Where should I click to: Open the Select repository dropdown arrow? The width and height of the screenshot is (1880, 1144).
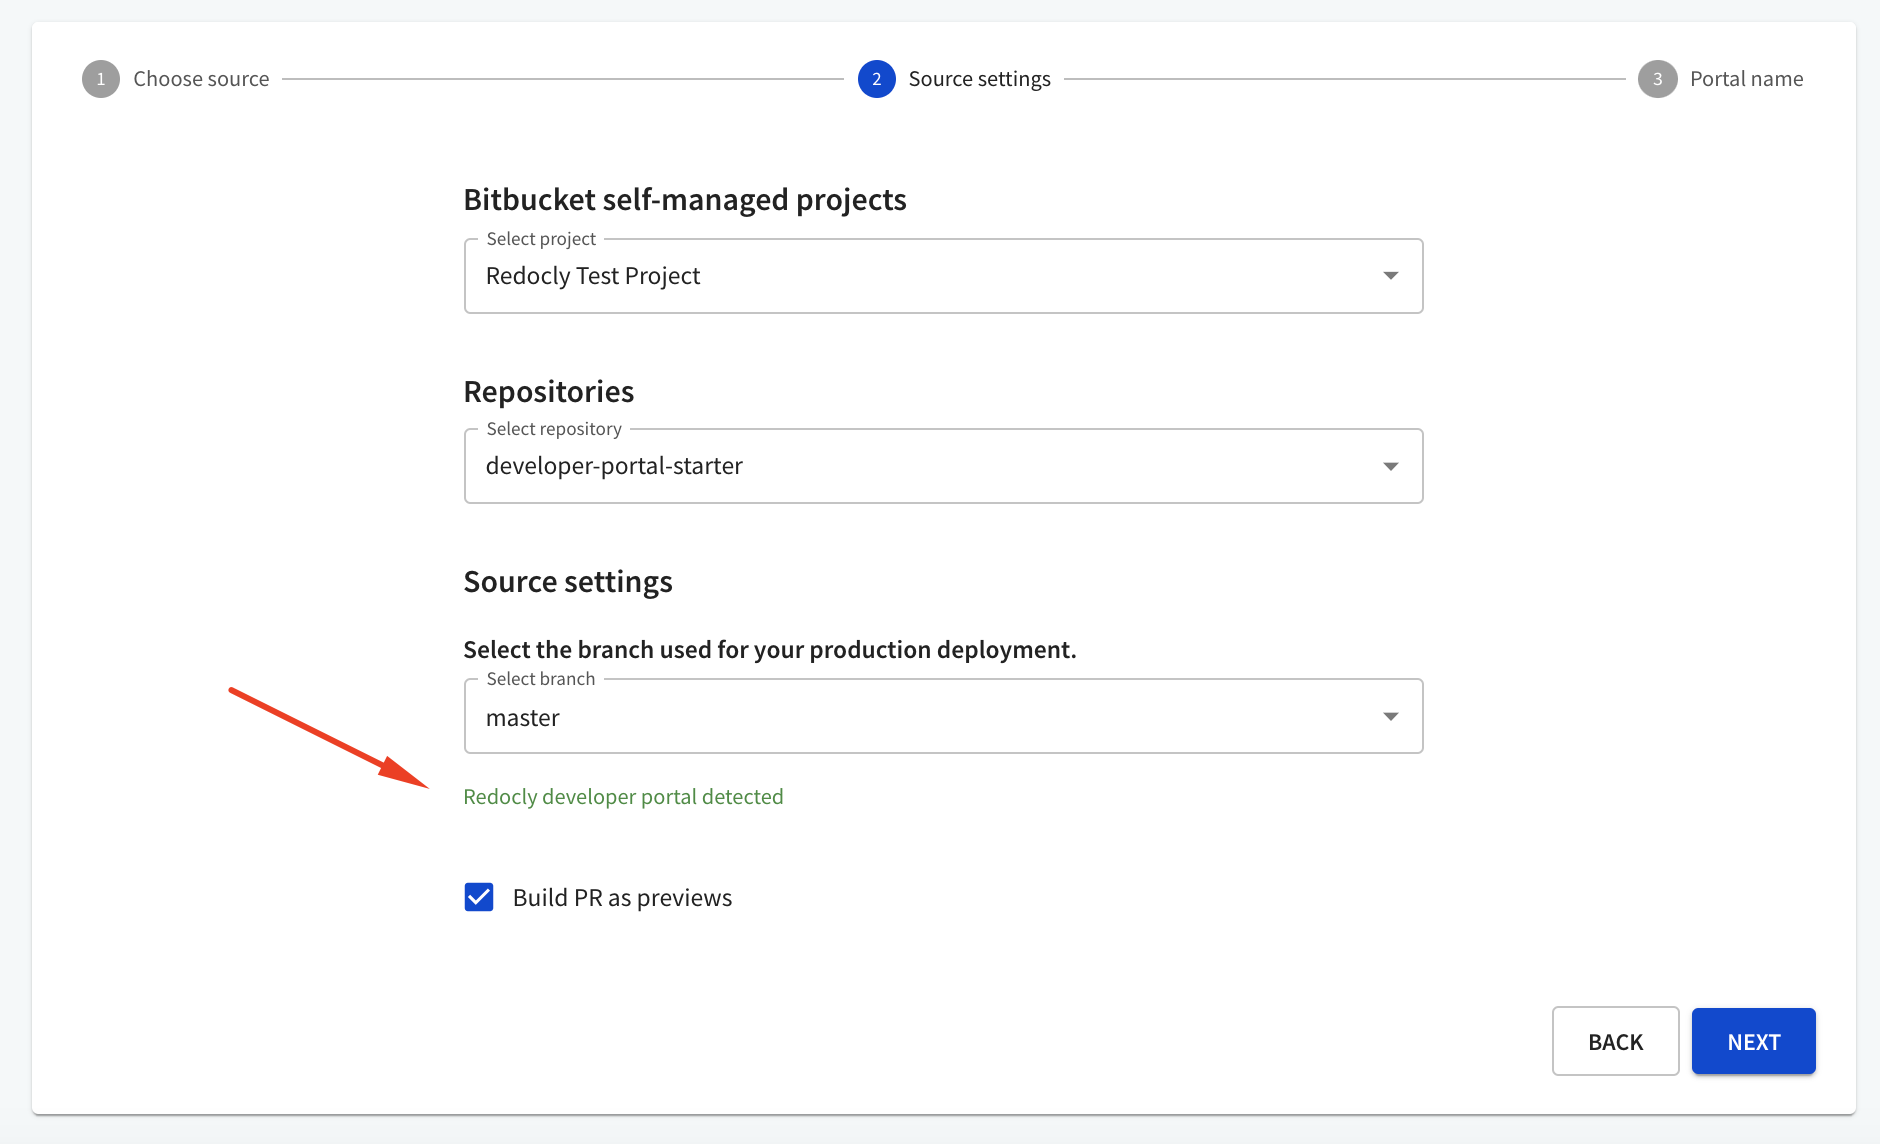click(1390, 466)
